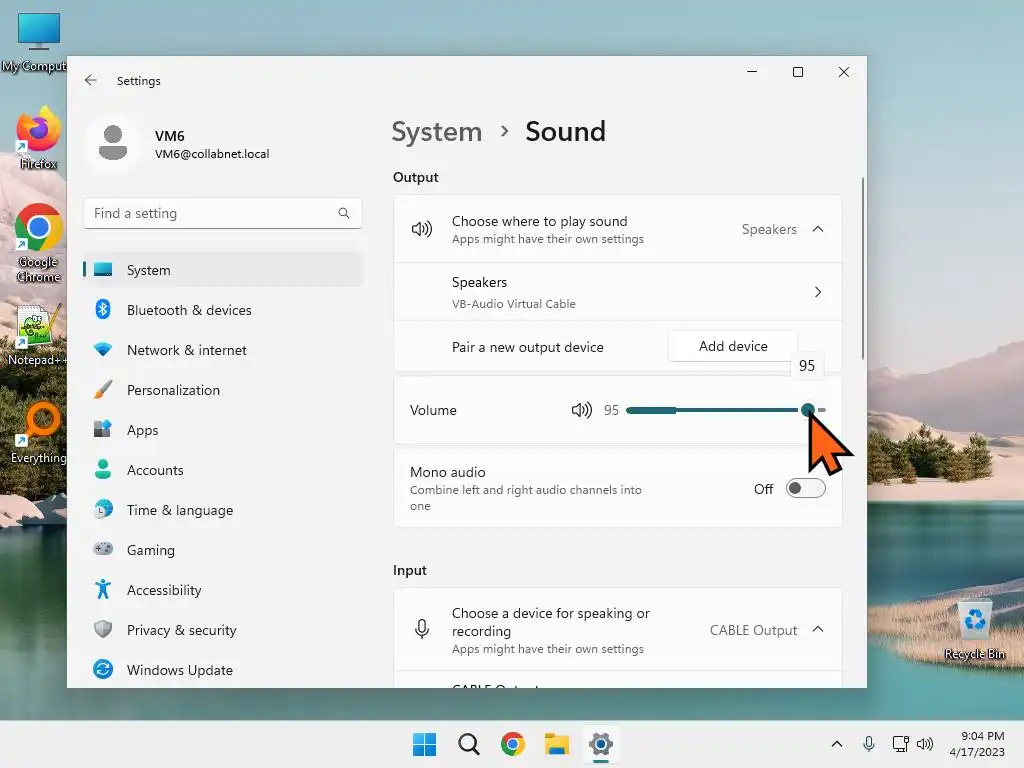Open clock showing 9:04 PM 4/17/2023
This screenshot has width=1024, height=768.
pyautogui.click(x=977, y=744)
